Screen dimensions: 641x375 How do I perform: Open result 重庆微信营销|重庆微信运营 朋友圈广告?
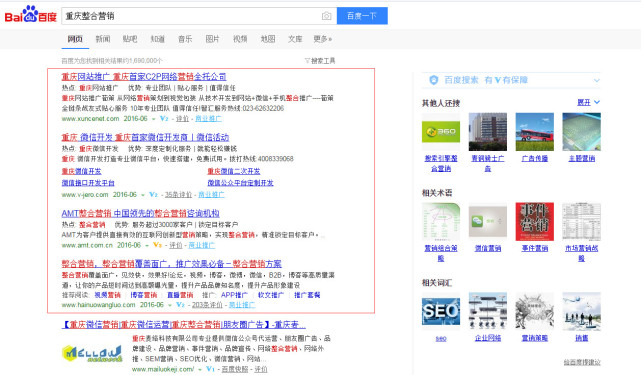click(x=184, y=325)
